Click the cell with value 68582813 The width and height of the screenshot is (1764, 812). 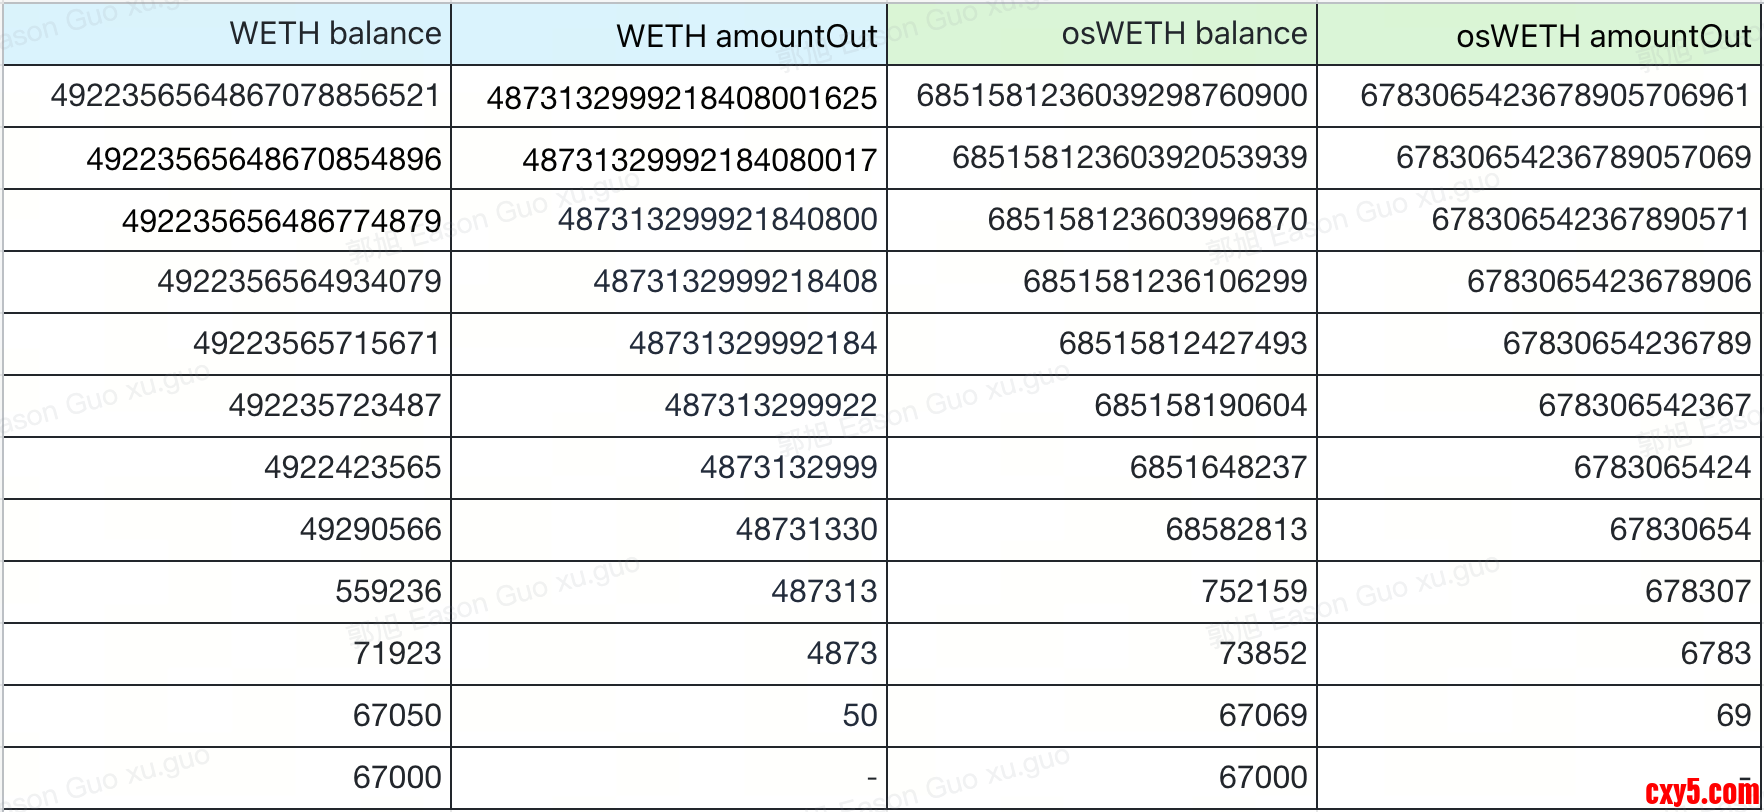pos(1236,529)
